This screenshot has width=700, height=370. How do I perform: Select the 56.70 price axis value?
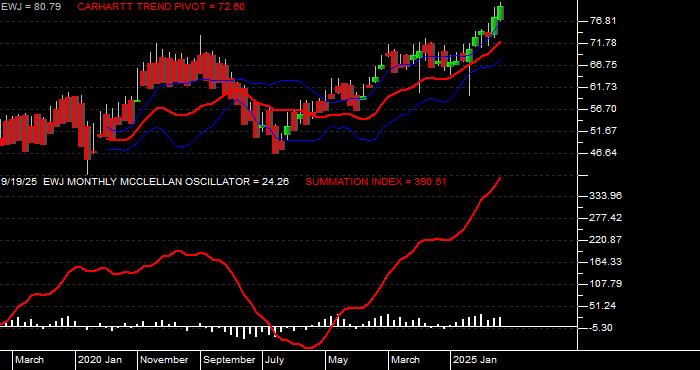pyautogui.click(x=604, y=108)
